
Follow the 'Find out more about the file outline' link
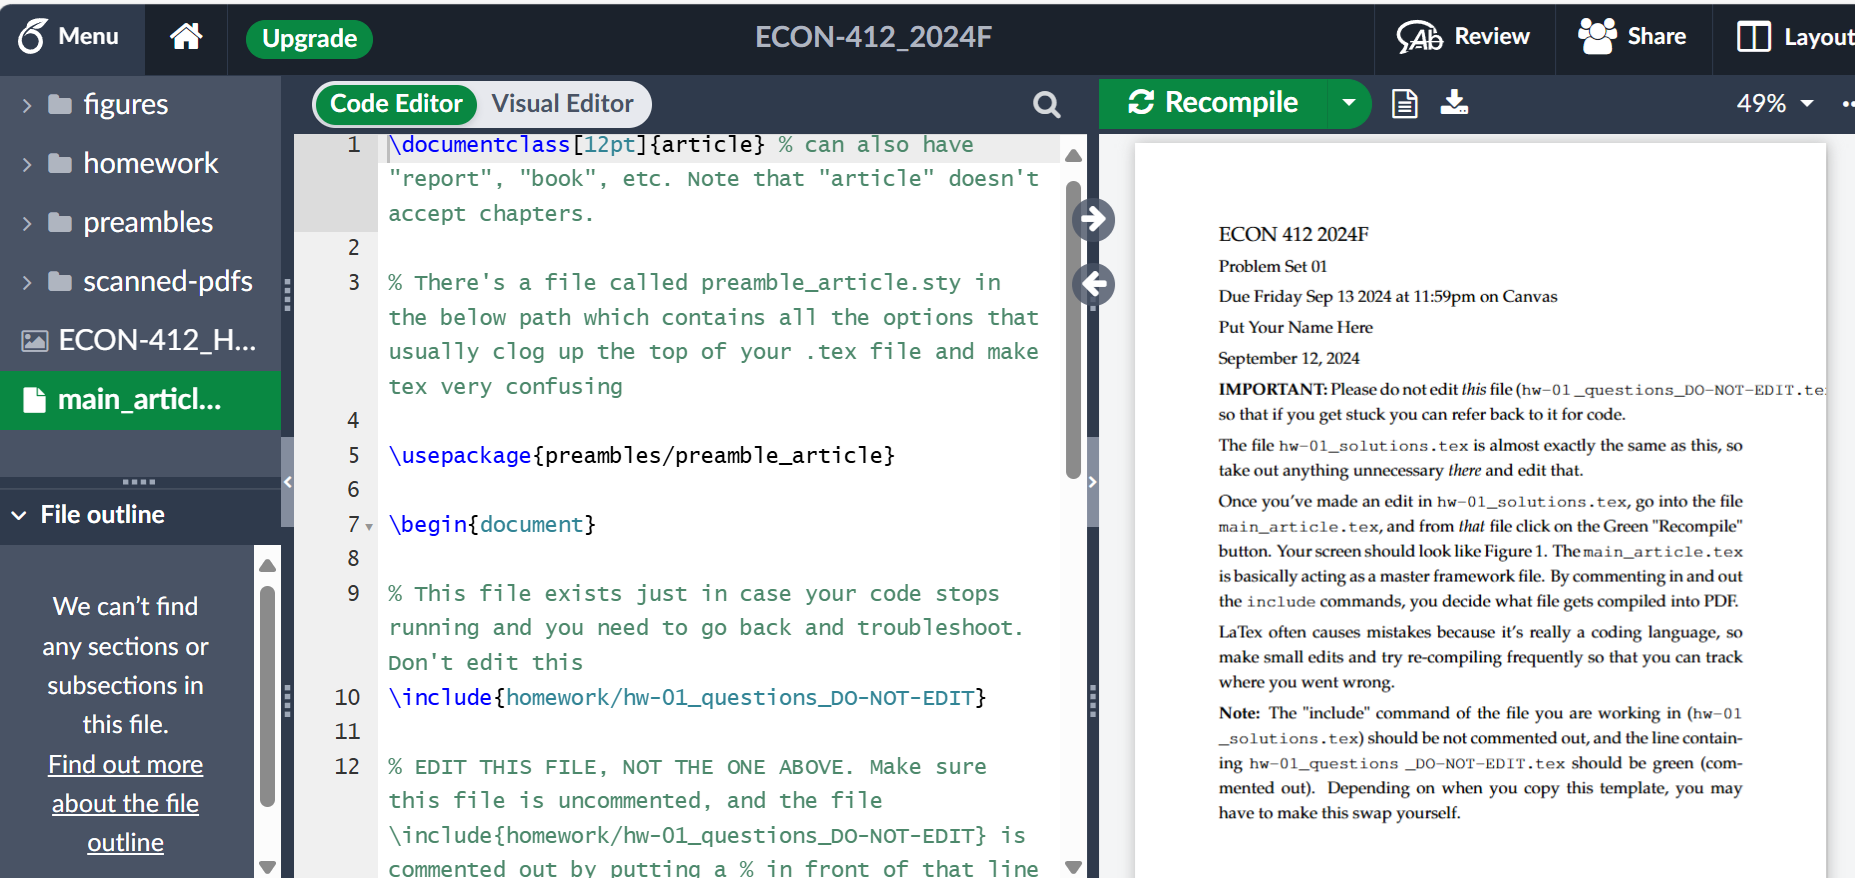click(125, 803)
